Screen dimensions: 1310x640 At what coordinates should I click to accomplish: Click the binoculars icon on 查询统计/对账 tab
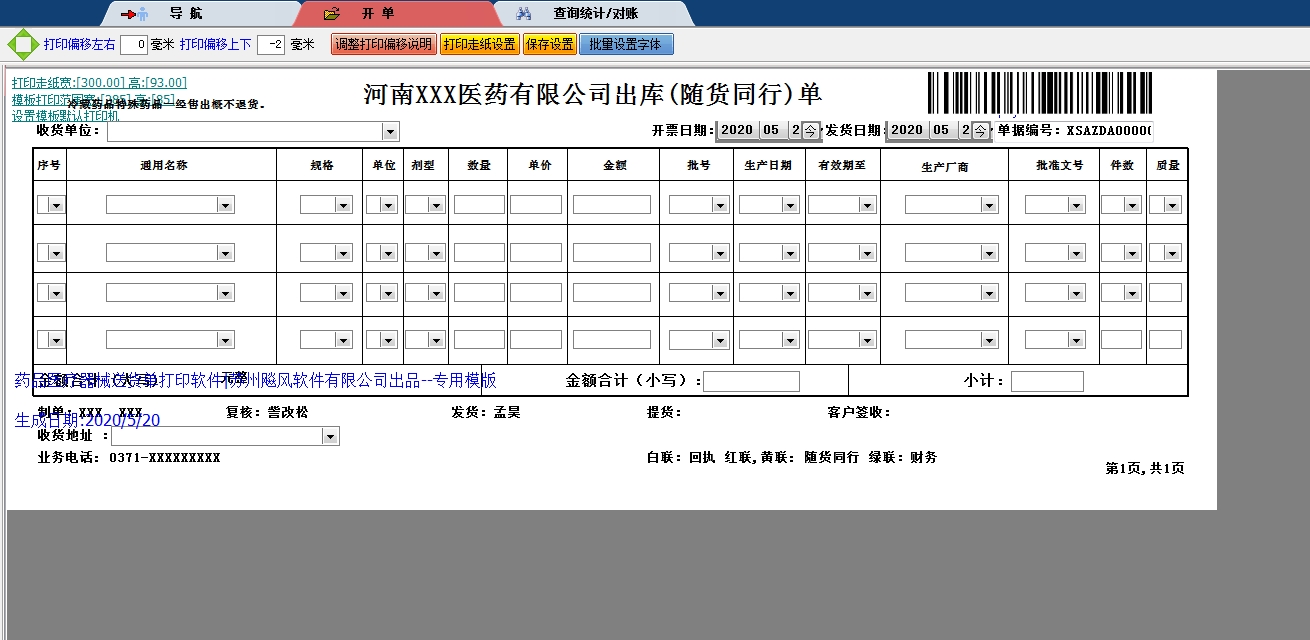(x=524, y=14)
